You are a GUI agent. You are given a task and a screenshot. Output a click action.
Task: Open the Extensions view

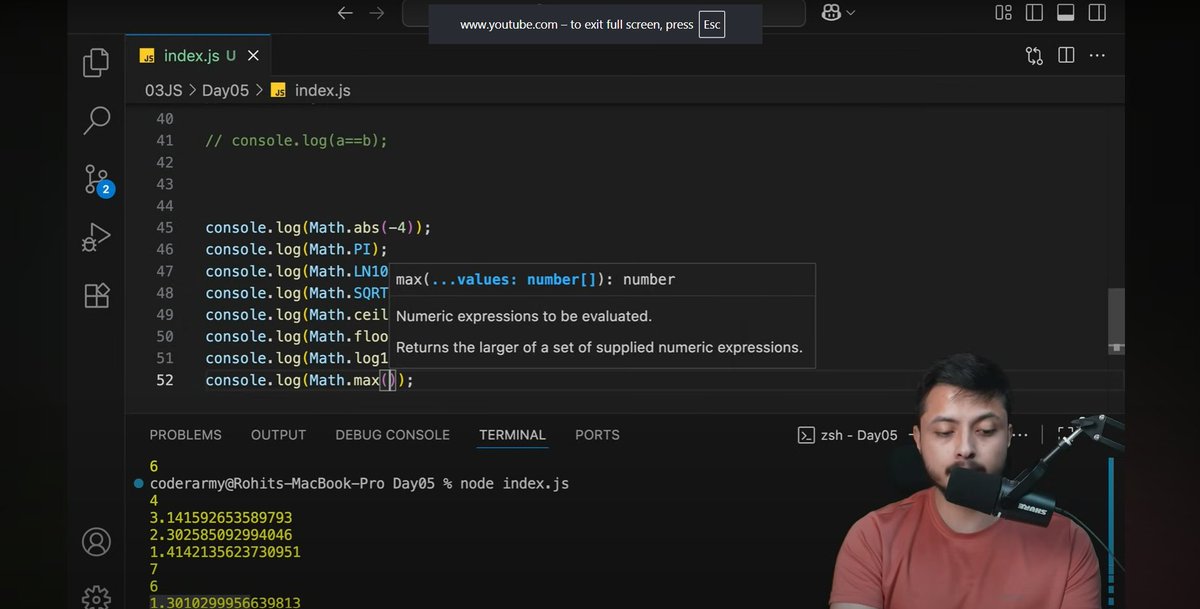(x=96, y=296)
